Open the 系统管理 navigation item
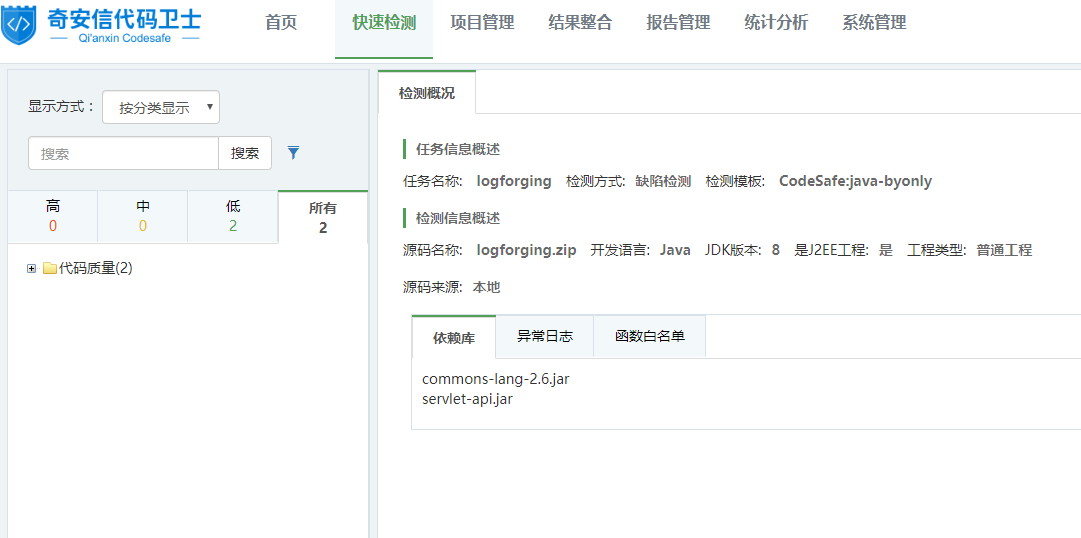Viewport: 1081px width, 538px height. tap(874, 23)
